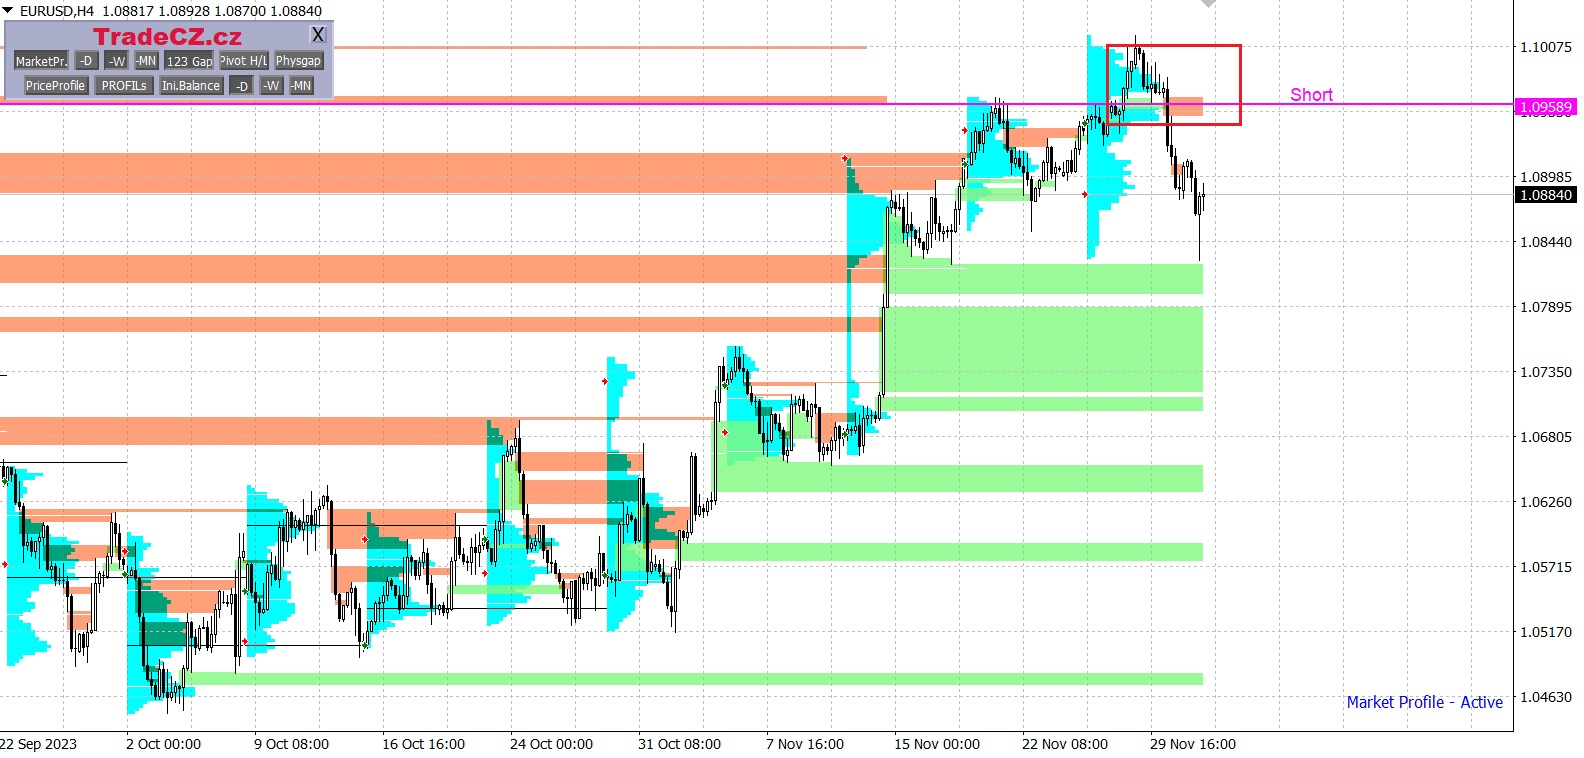The width and height of the screenshot is (1584, 758).
Task: Click the grey chart shift marker at top
Action: tap(1208, 4)
